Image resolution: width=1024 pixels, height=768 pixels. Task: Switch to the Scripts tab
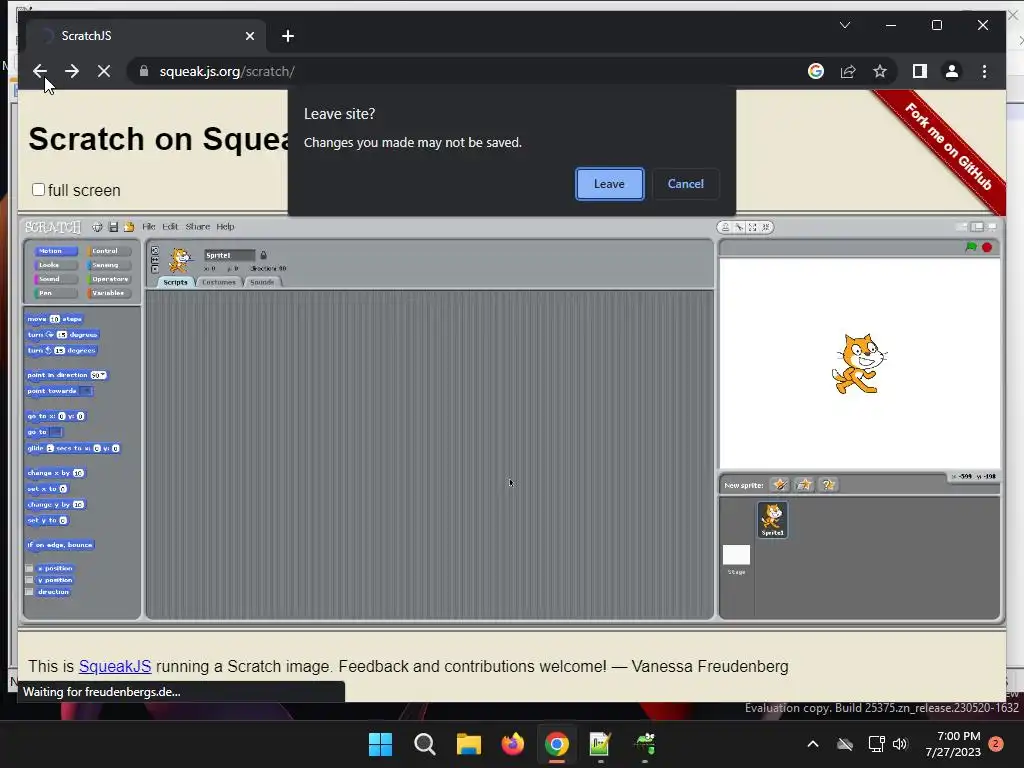coord(175,282)
